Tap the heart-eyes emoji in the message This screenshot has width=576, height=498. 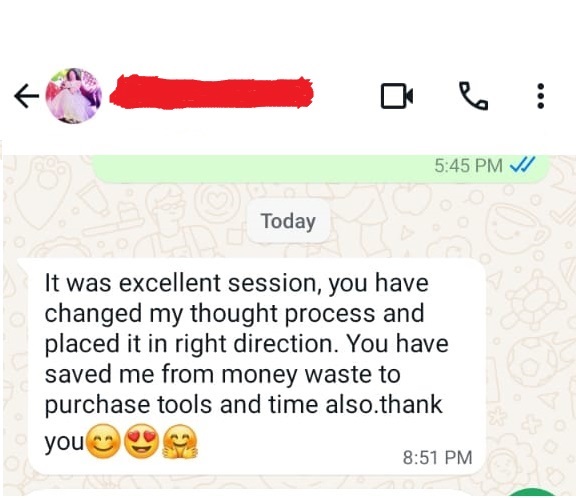coord(141,441)
